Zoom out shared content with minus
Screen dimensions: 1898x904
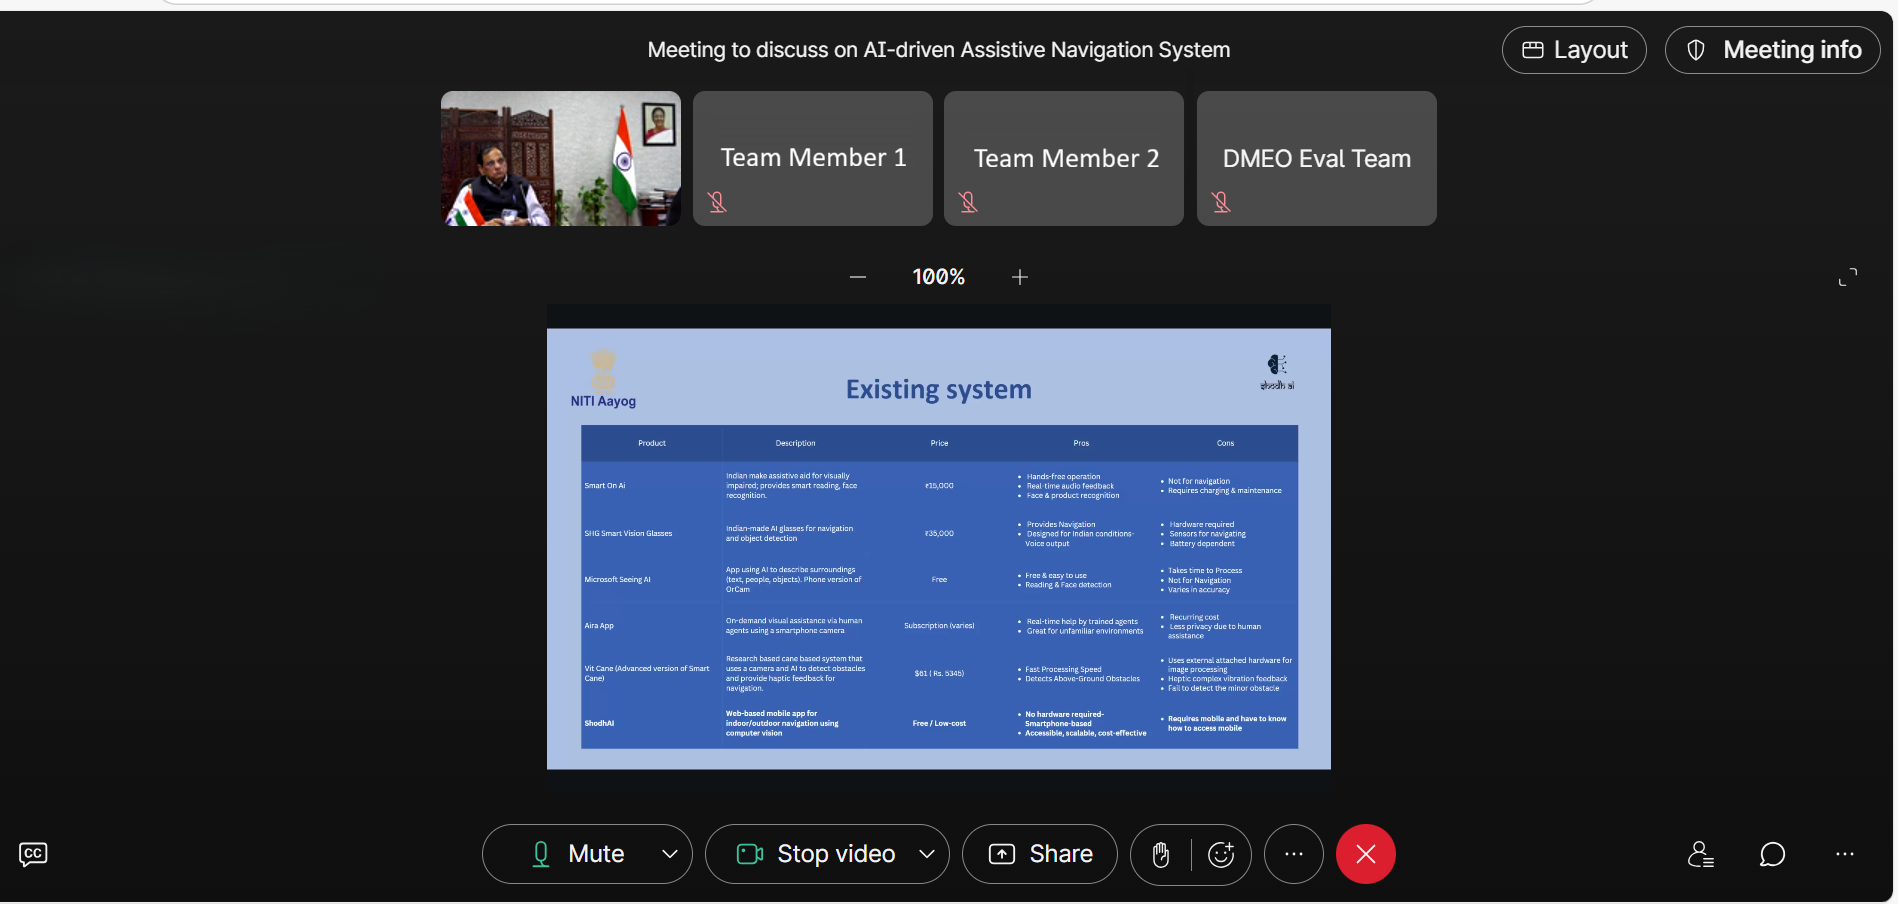(x=858, y=277)
